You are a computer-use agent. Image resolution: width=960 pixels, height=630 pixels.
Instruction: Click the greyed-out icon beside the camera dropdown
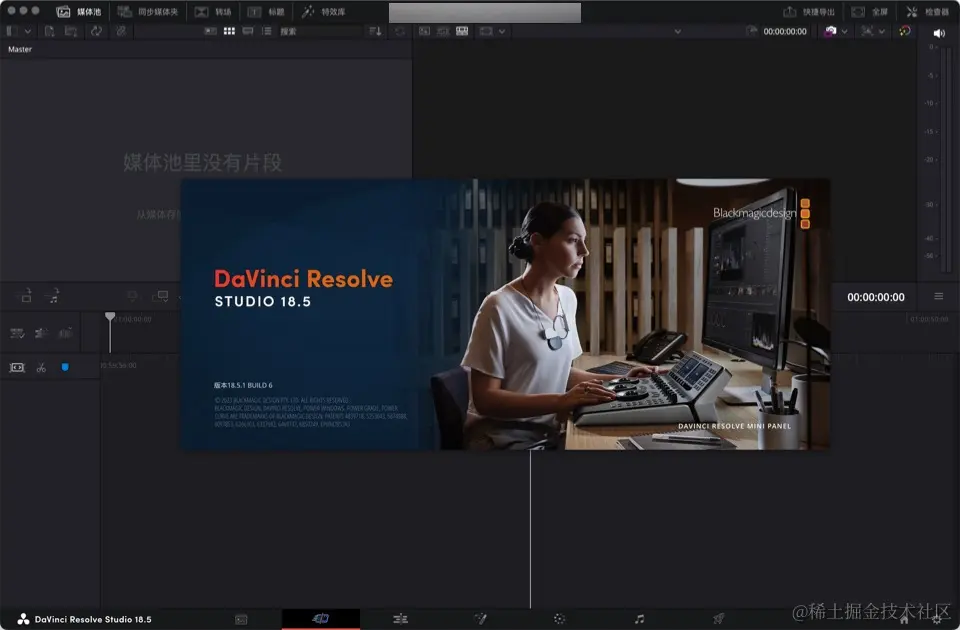[x=867, y=31]
